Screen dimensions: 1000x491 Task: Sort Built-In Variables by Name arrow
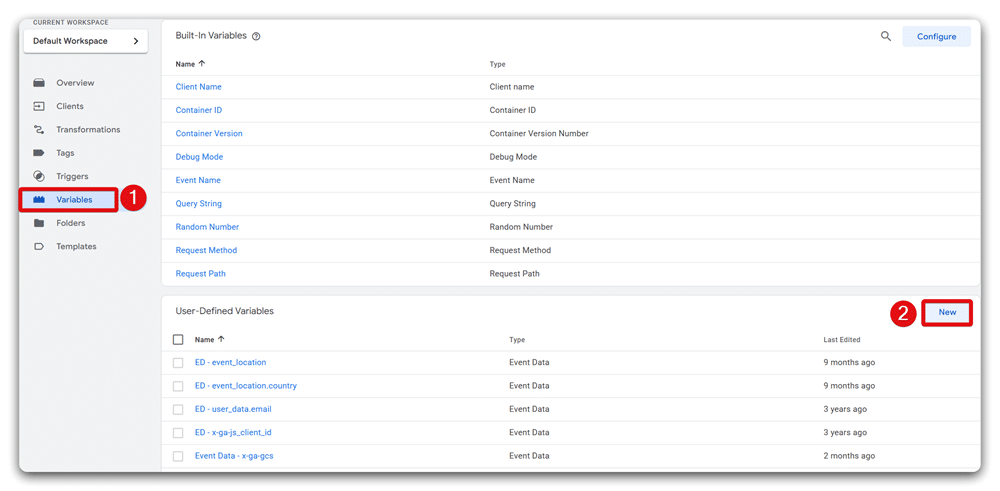(202, 64)
